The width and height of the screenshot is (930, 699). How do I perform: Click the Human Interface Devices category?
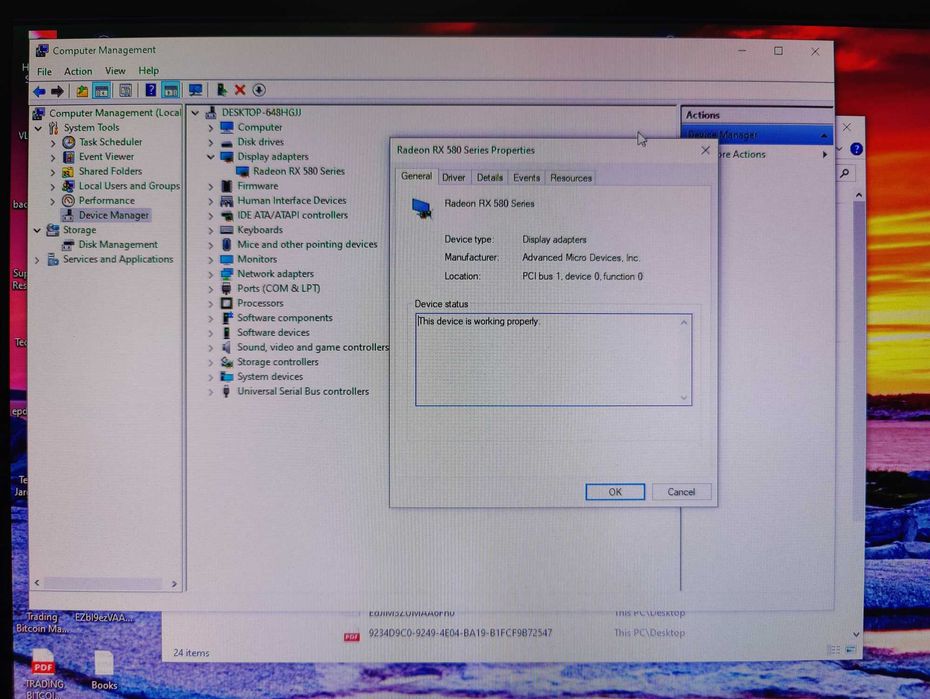point(291,200)
